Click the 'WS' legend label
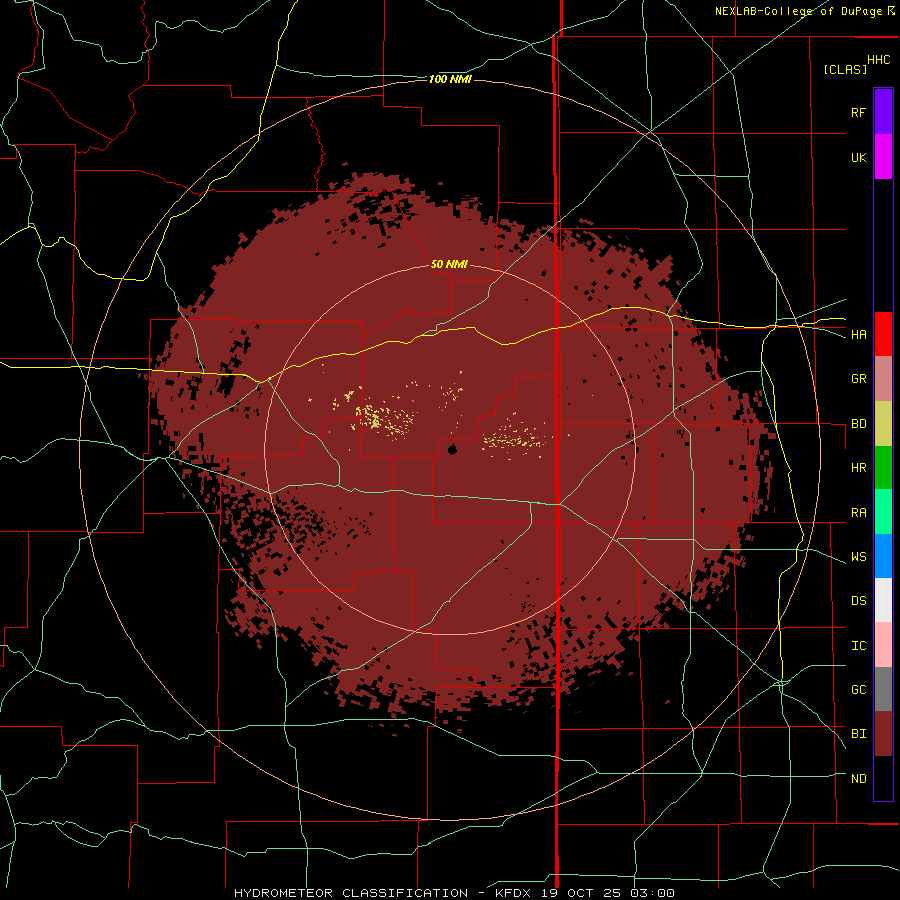Viewport: 900px width, 900px height. pos(858,557)
